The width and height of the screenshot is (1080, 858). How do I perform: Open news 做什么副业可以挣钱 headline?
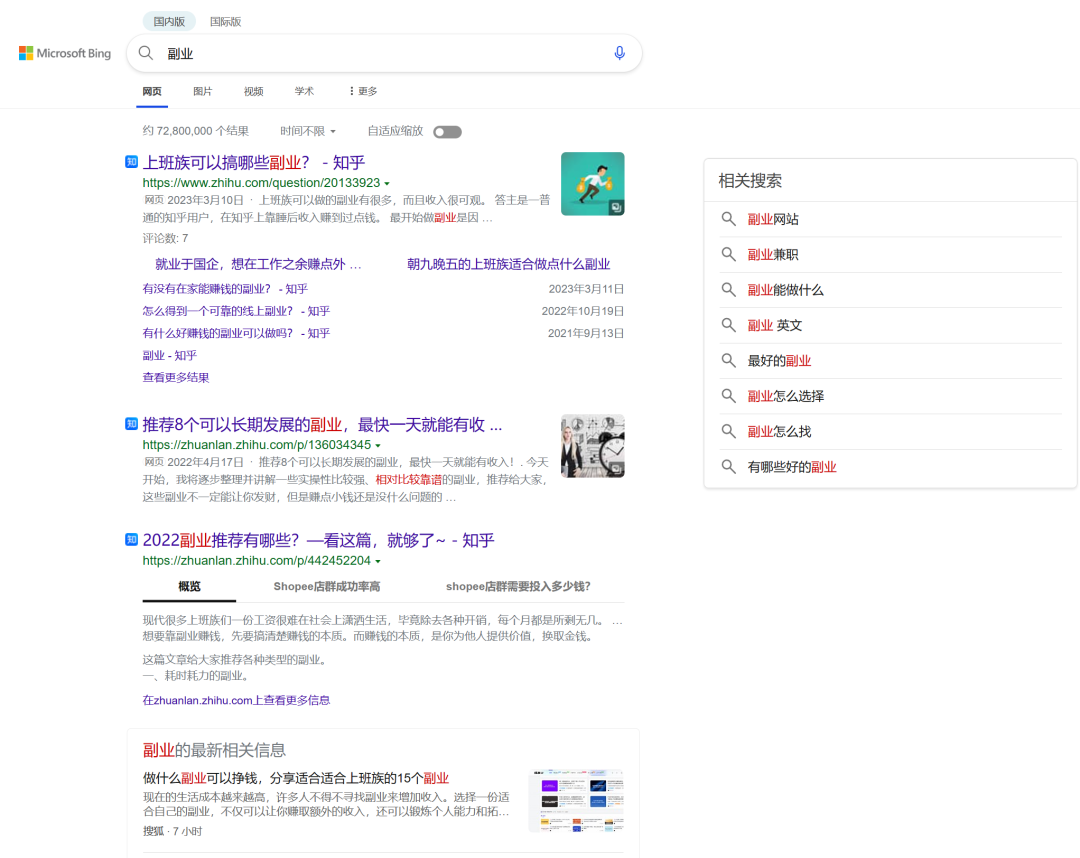(x=296, y=778)
